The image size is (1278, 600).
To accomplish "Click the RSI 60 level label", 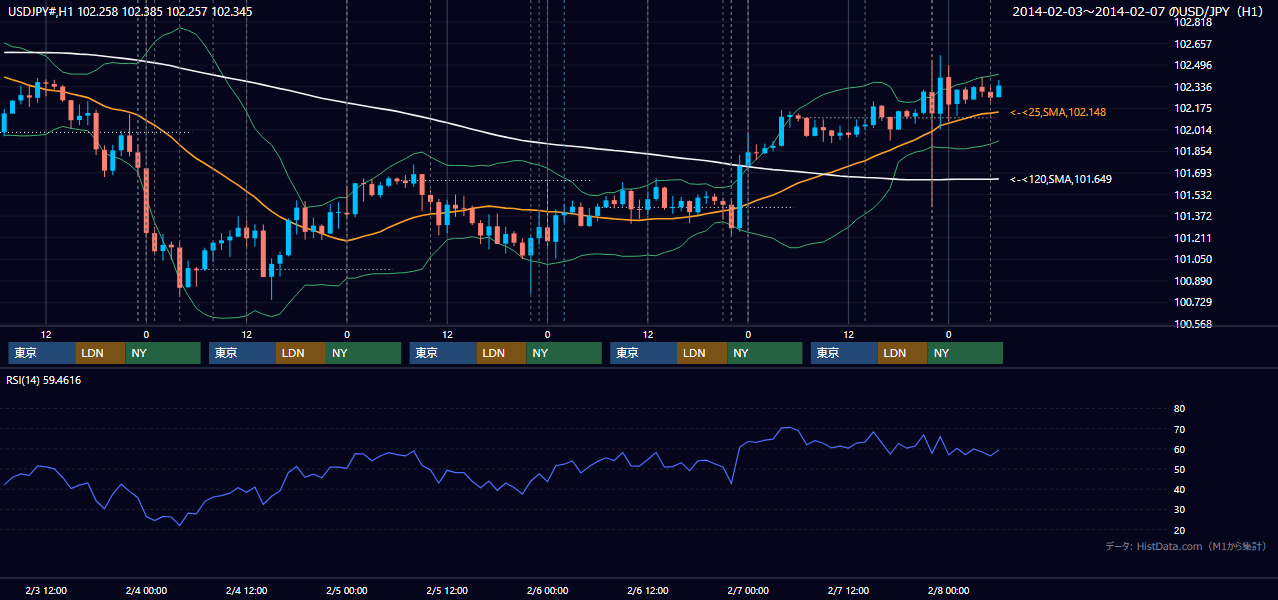I will [1179, 449].
